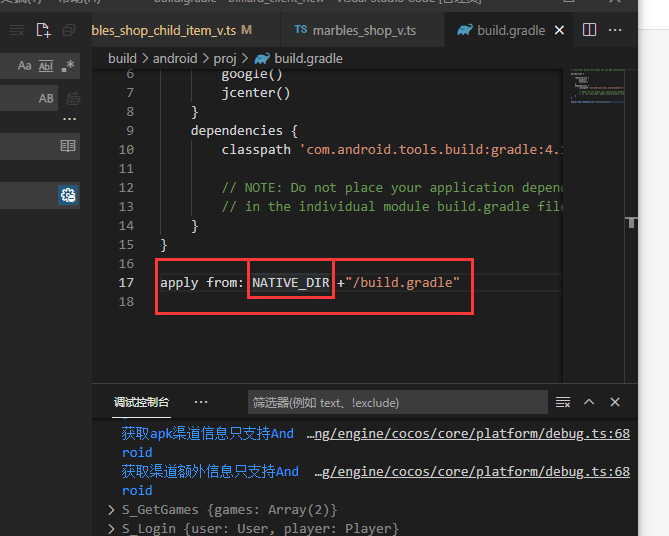Split the editor to the right

pyautogui.click(x=589, y=30)
